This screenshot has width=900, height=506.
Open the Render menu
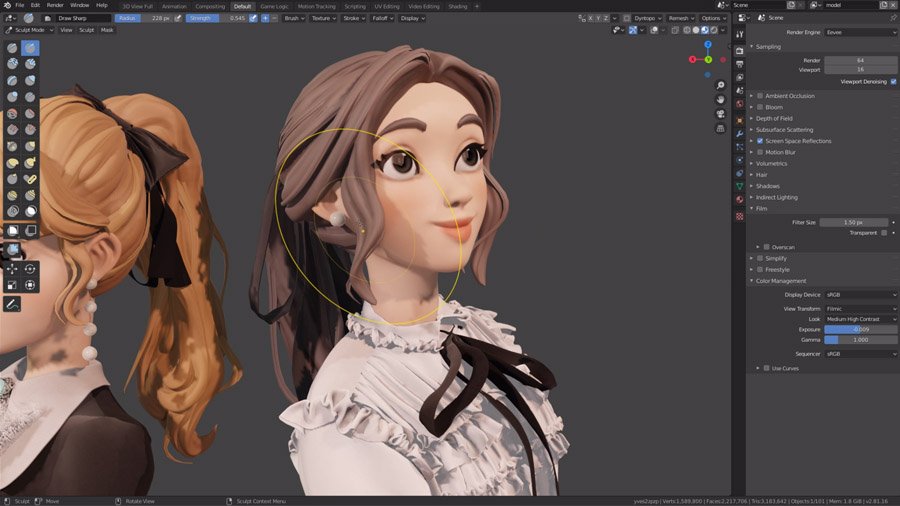coord(55,5)
